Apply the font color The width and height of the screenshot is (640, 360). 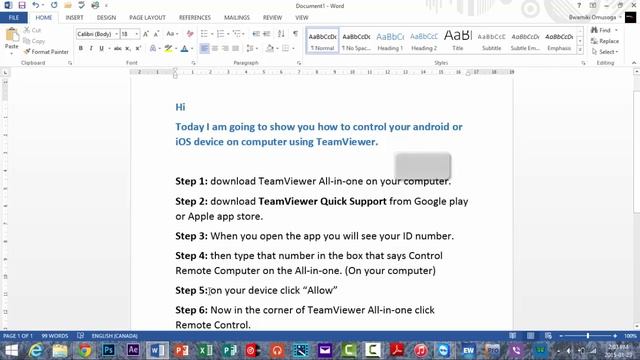(184, 49)
